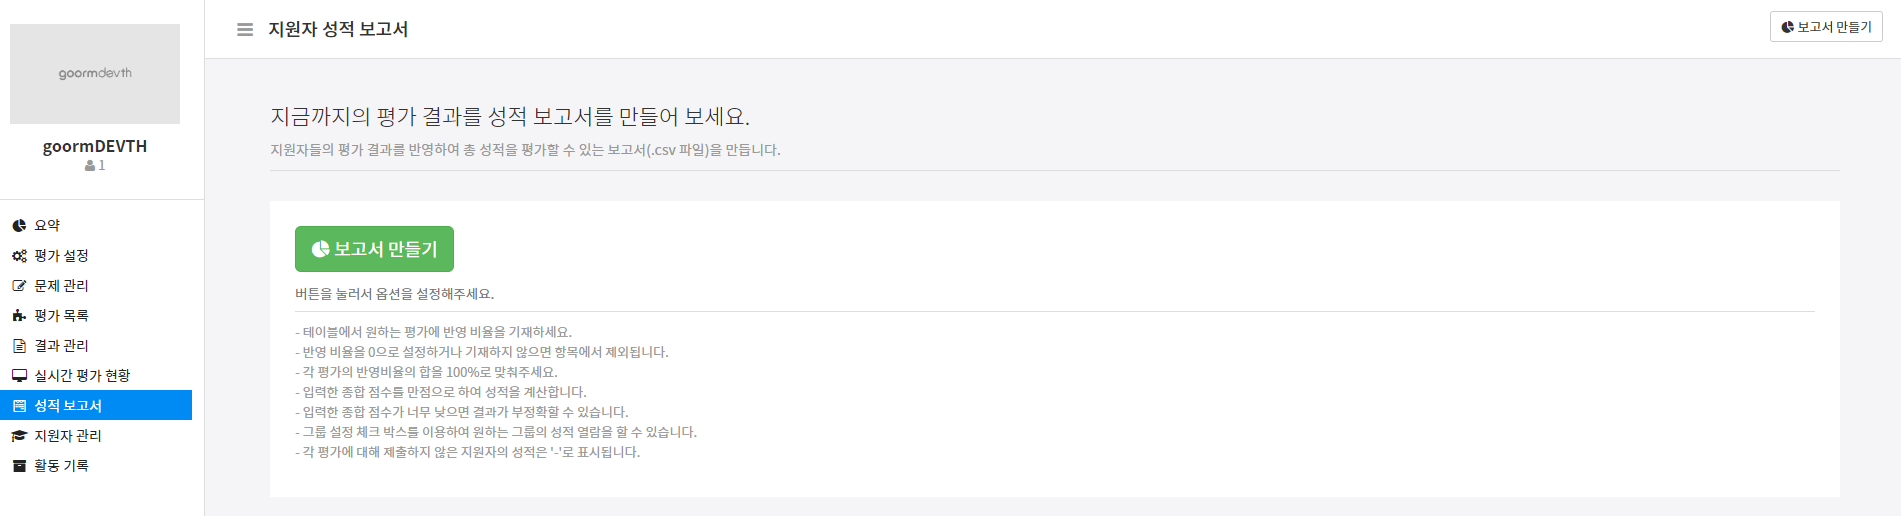Click the member count user icon

click(90, 166)
